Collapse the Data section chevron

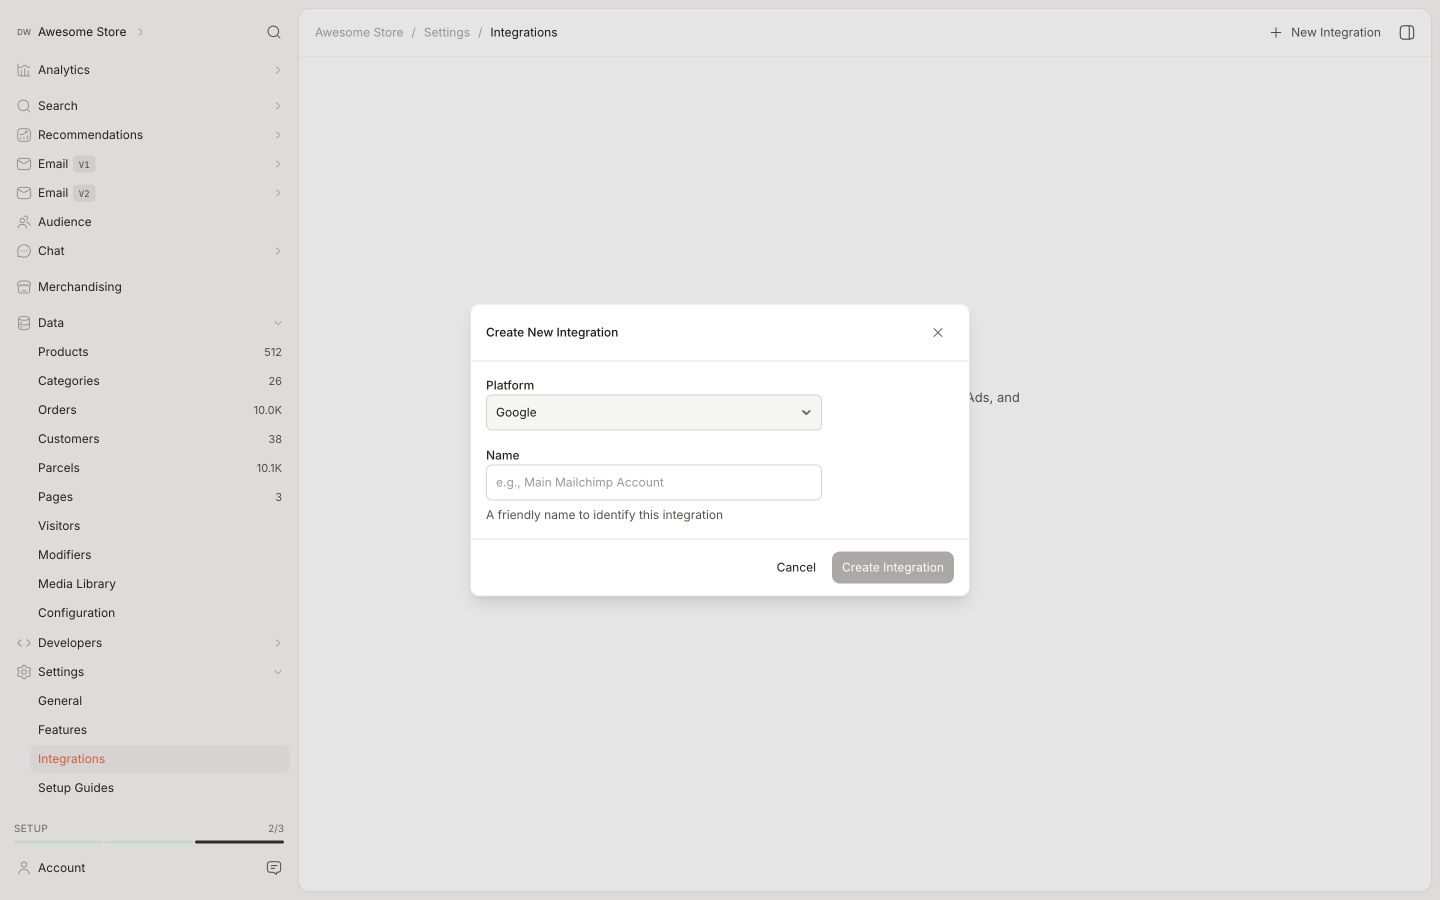coord(278,323)
